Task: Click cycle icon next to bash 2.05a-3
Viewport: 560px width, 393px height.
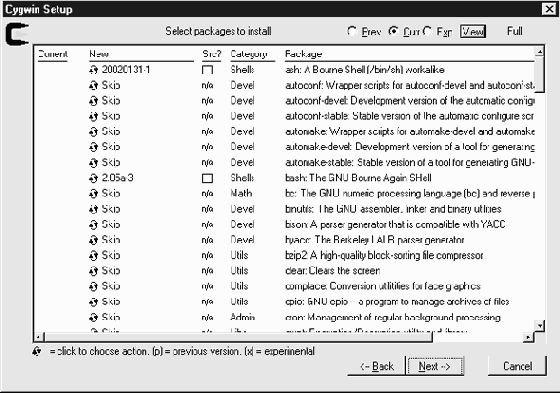Action: click(x=93, y=178)
